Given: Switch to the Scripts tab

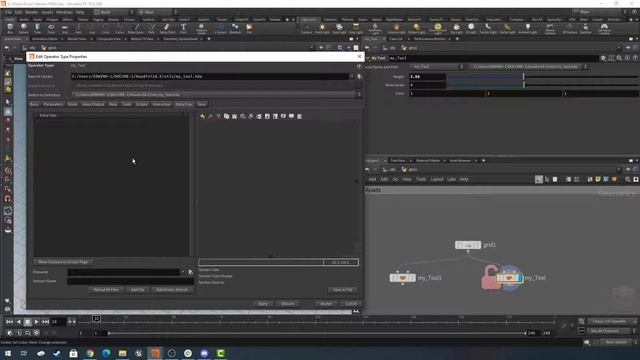Looking at the screenshot, I should tap(142, 104).
